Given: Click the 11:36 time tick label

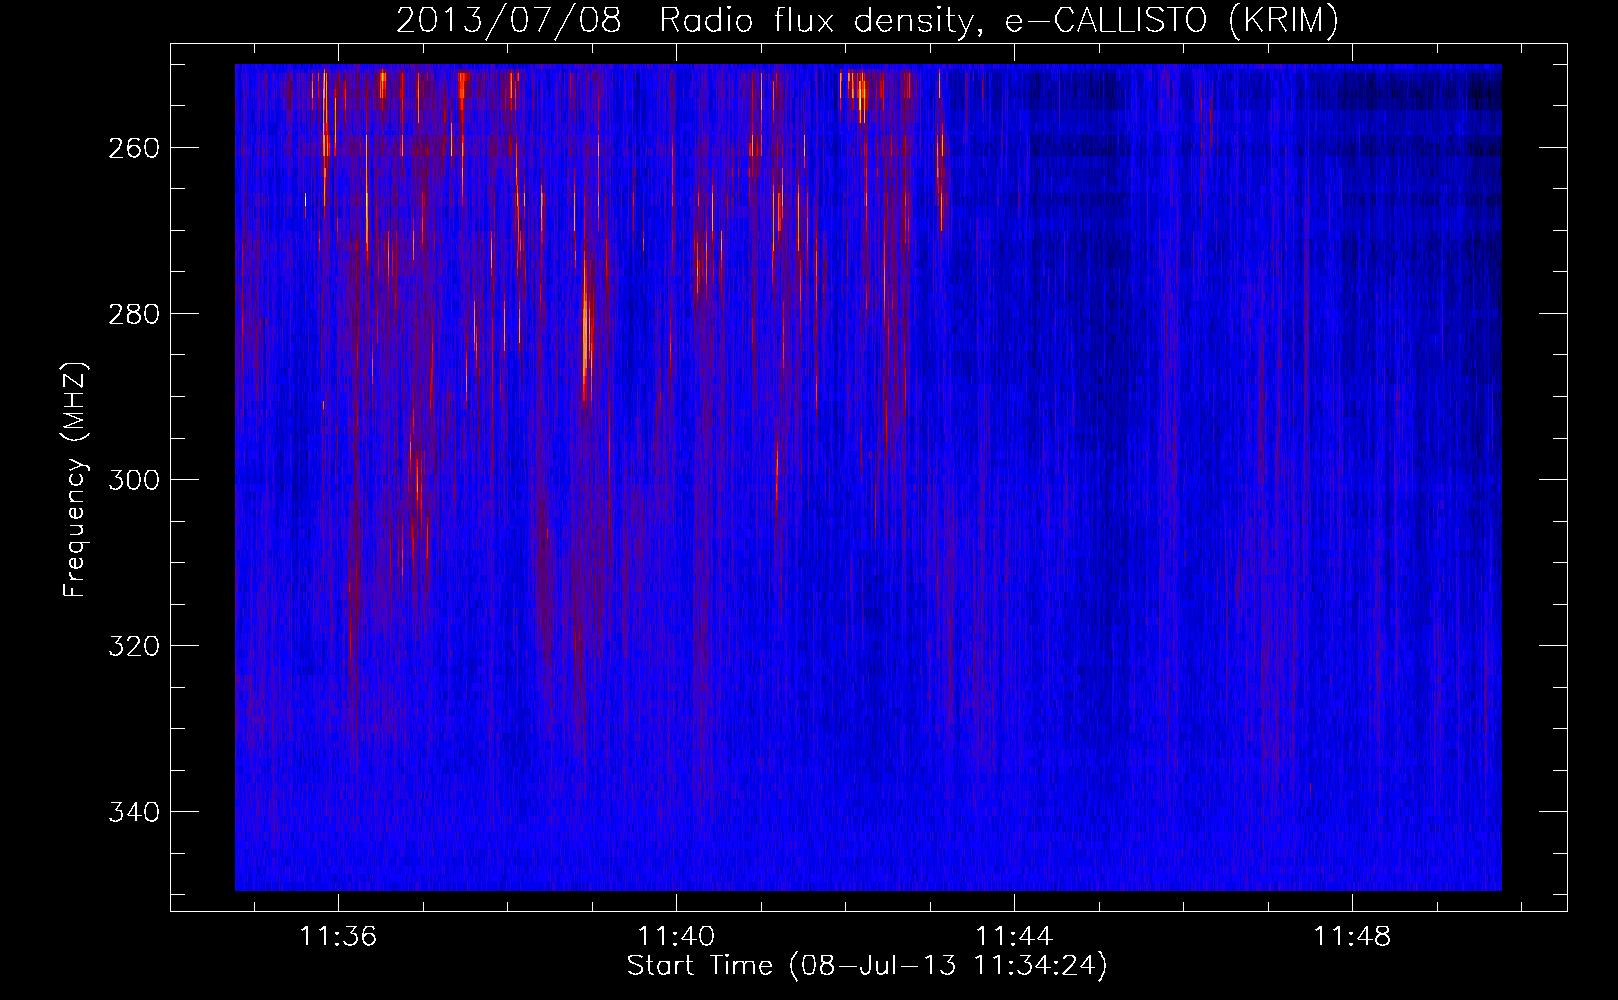Looking at the screenshot, I should (339, 937).
